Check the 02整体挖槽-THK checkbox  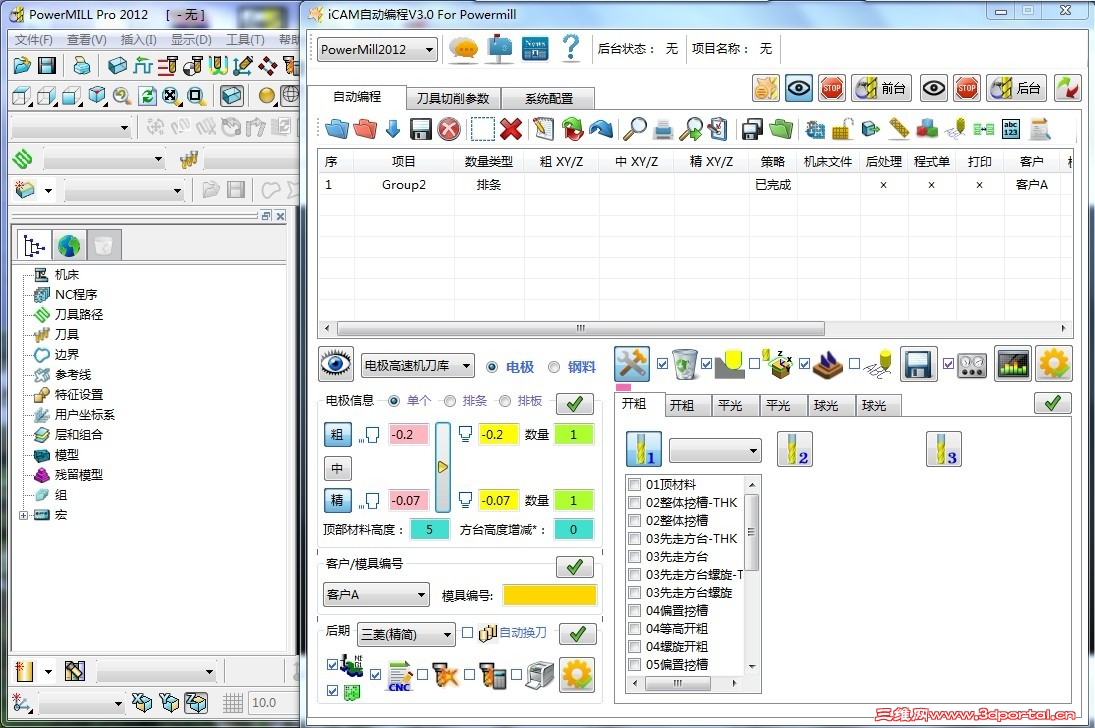(x=635, y=502)
